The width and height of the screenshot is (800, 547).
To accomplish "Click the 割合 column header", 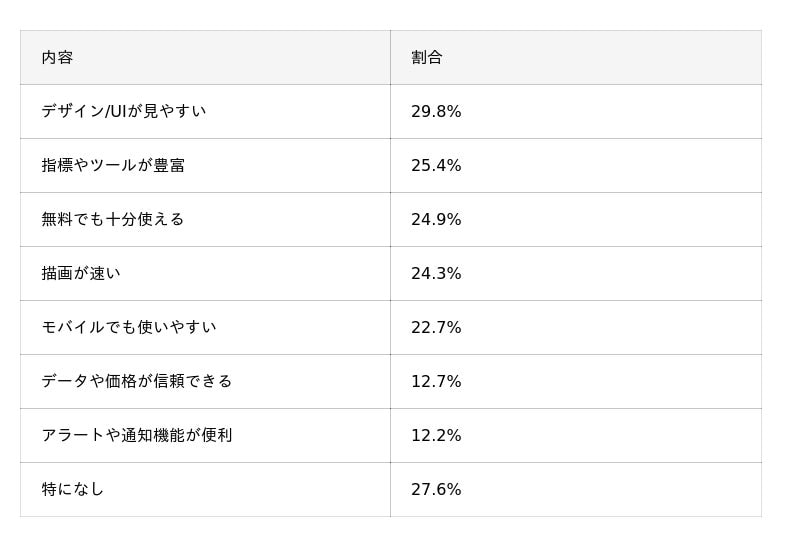I will 427,58.
